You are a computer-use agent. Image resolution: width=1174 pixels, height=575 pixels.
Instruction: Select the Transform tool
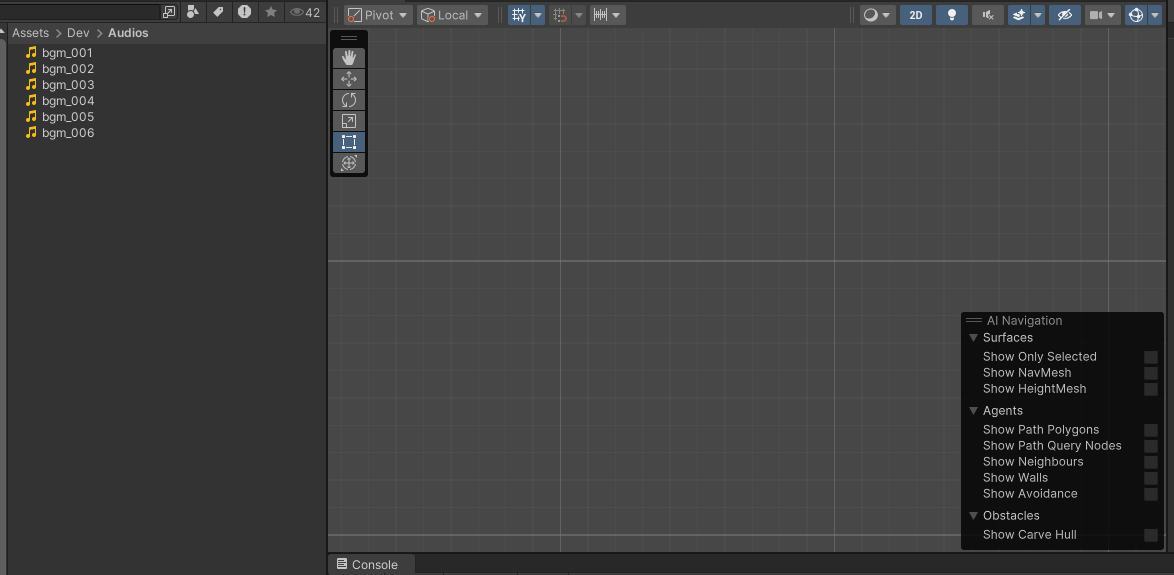[349, 163]
